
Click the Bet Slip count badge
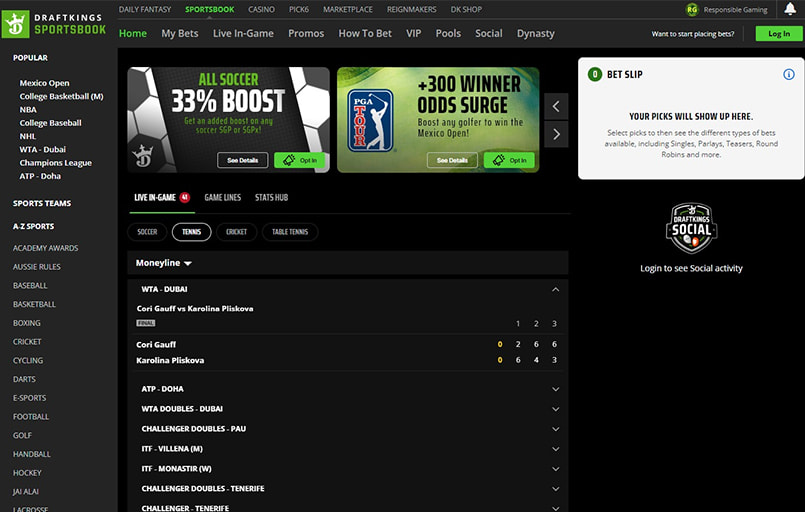[595, 74]
